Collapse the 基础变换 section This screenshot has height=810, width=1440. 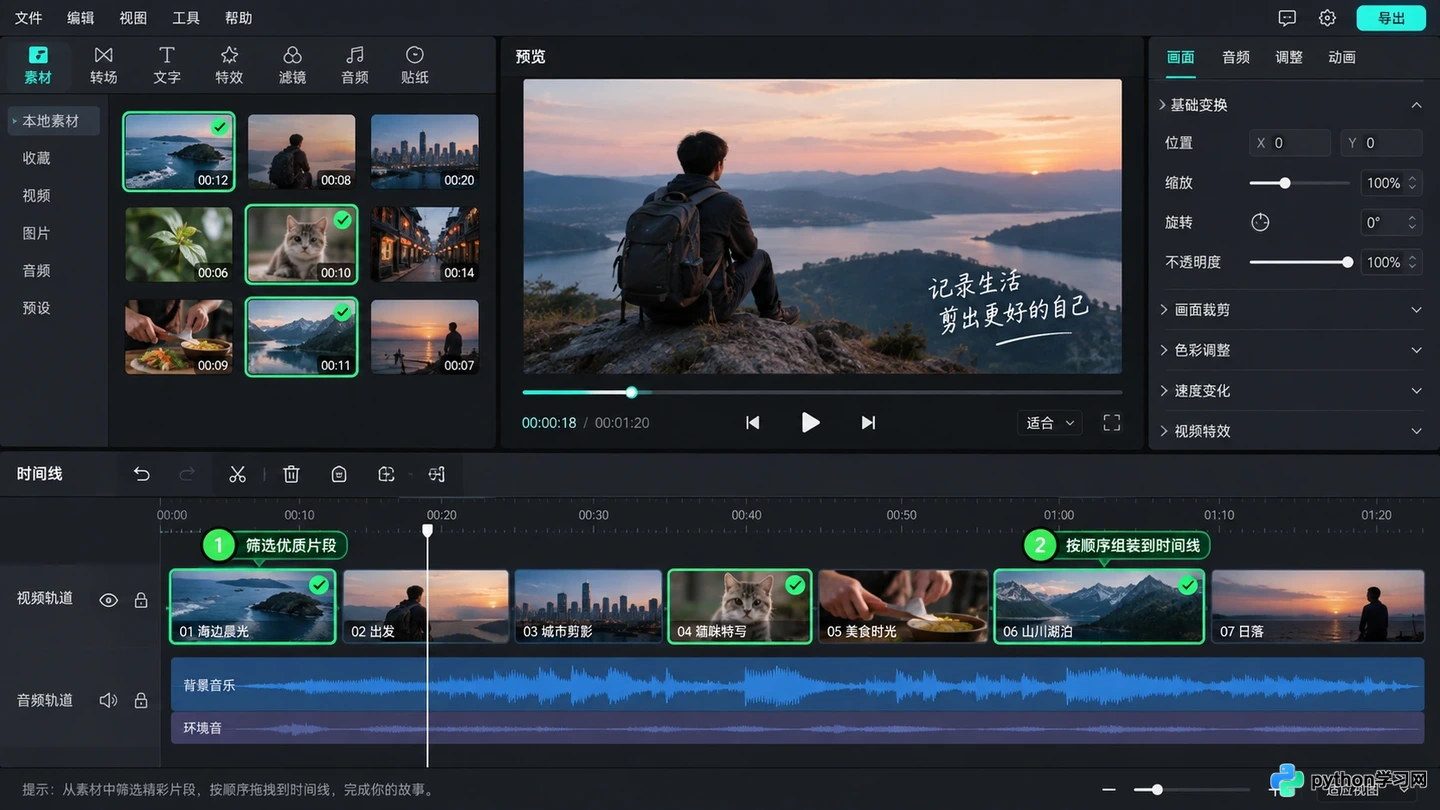click(x=1290, y=105)
